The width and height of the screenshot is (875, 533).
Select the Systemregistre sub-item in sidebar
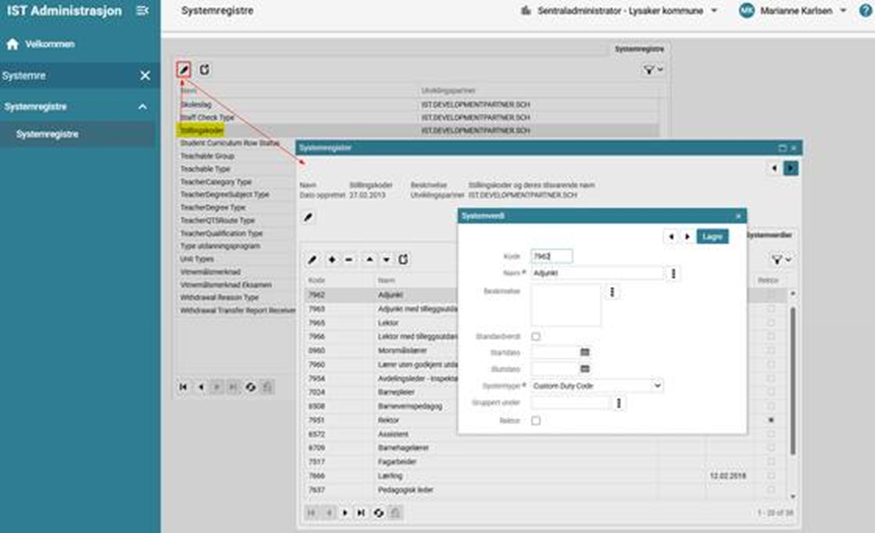[48, 134]
